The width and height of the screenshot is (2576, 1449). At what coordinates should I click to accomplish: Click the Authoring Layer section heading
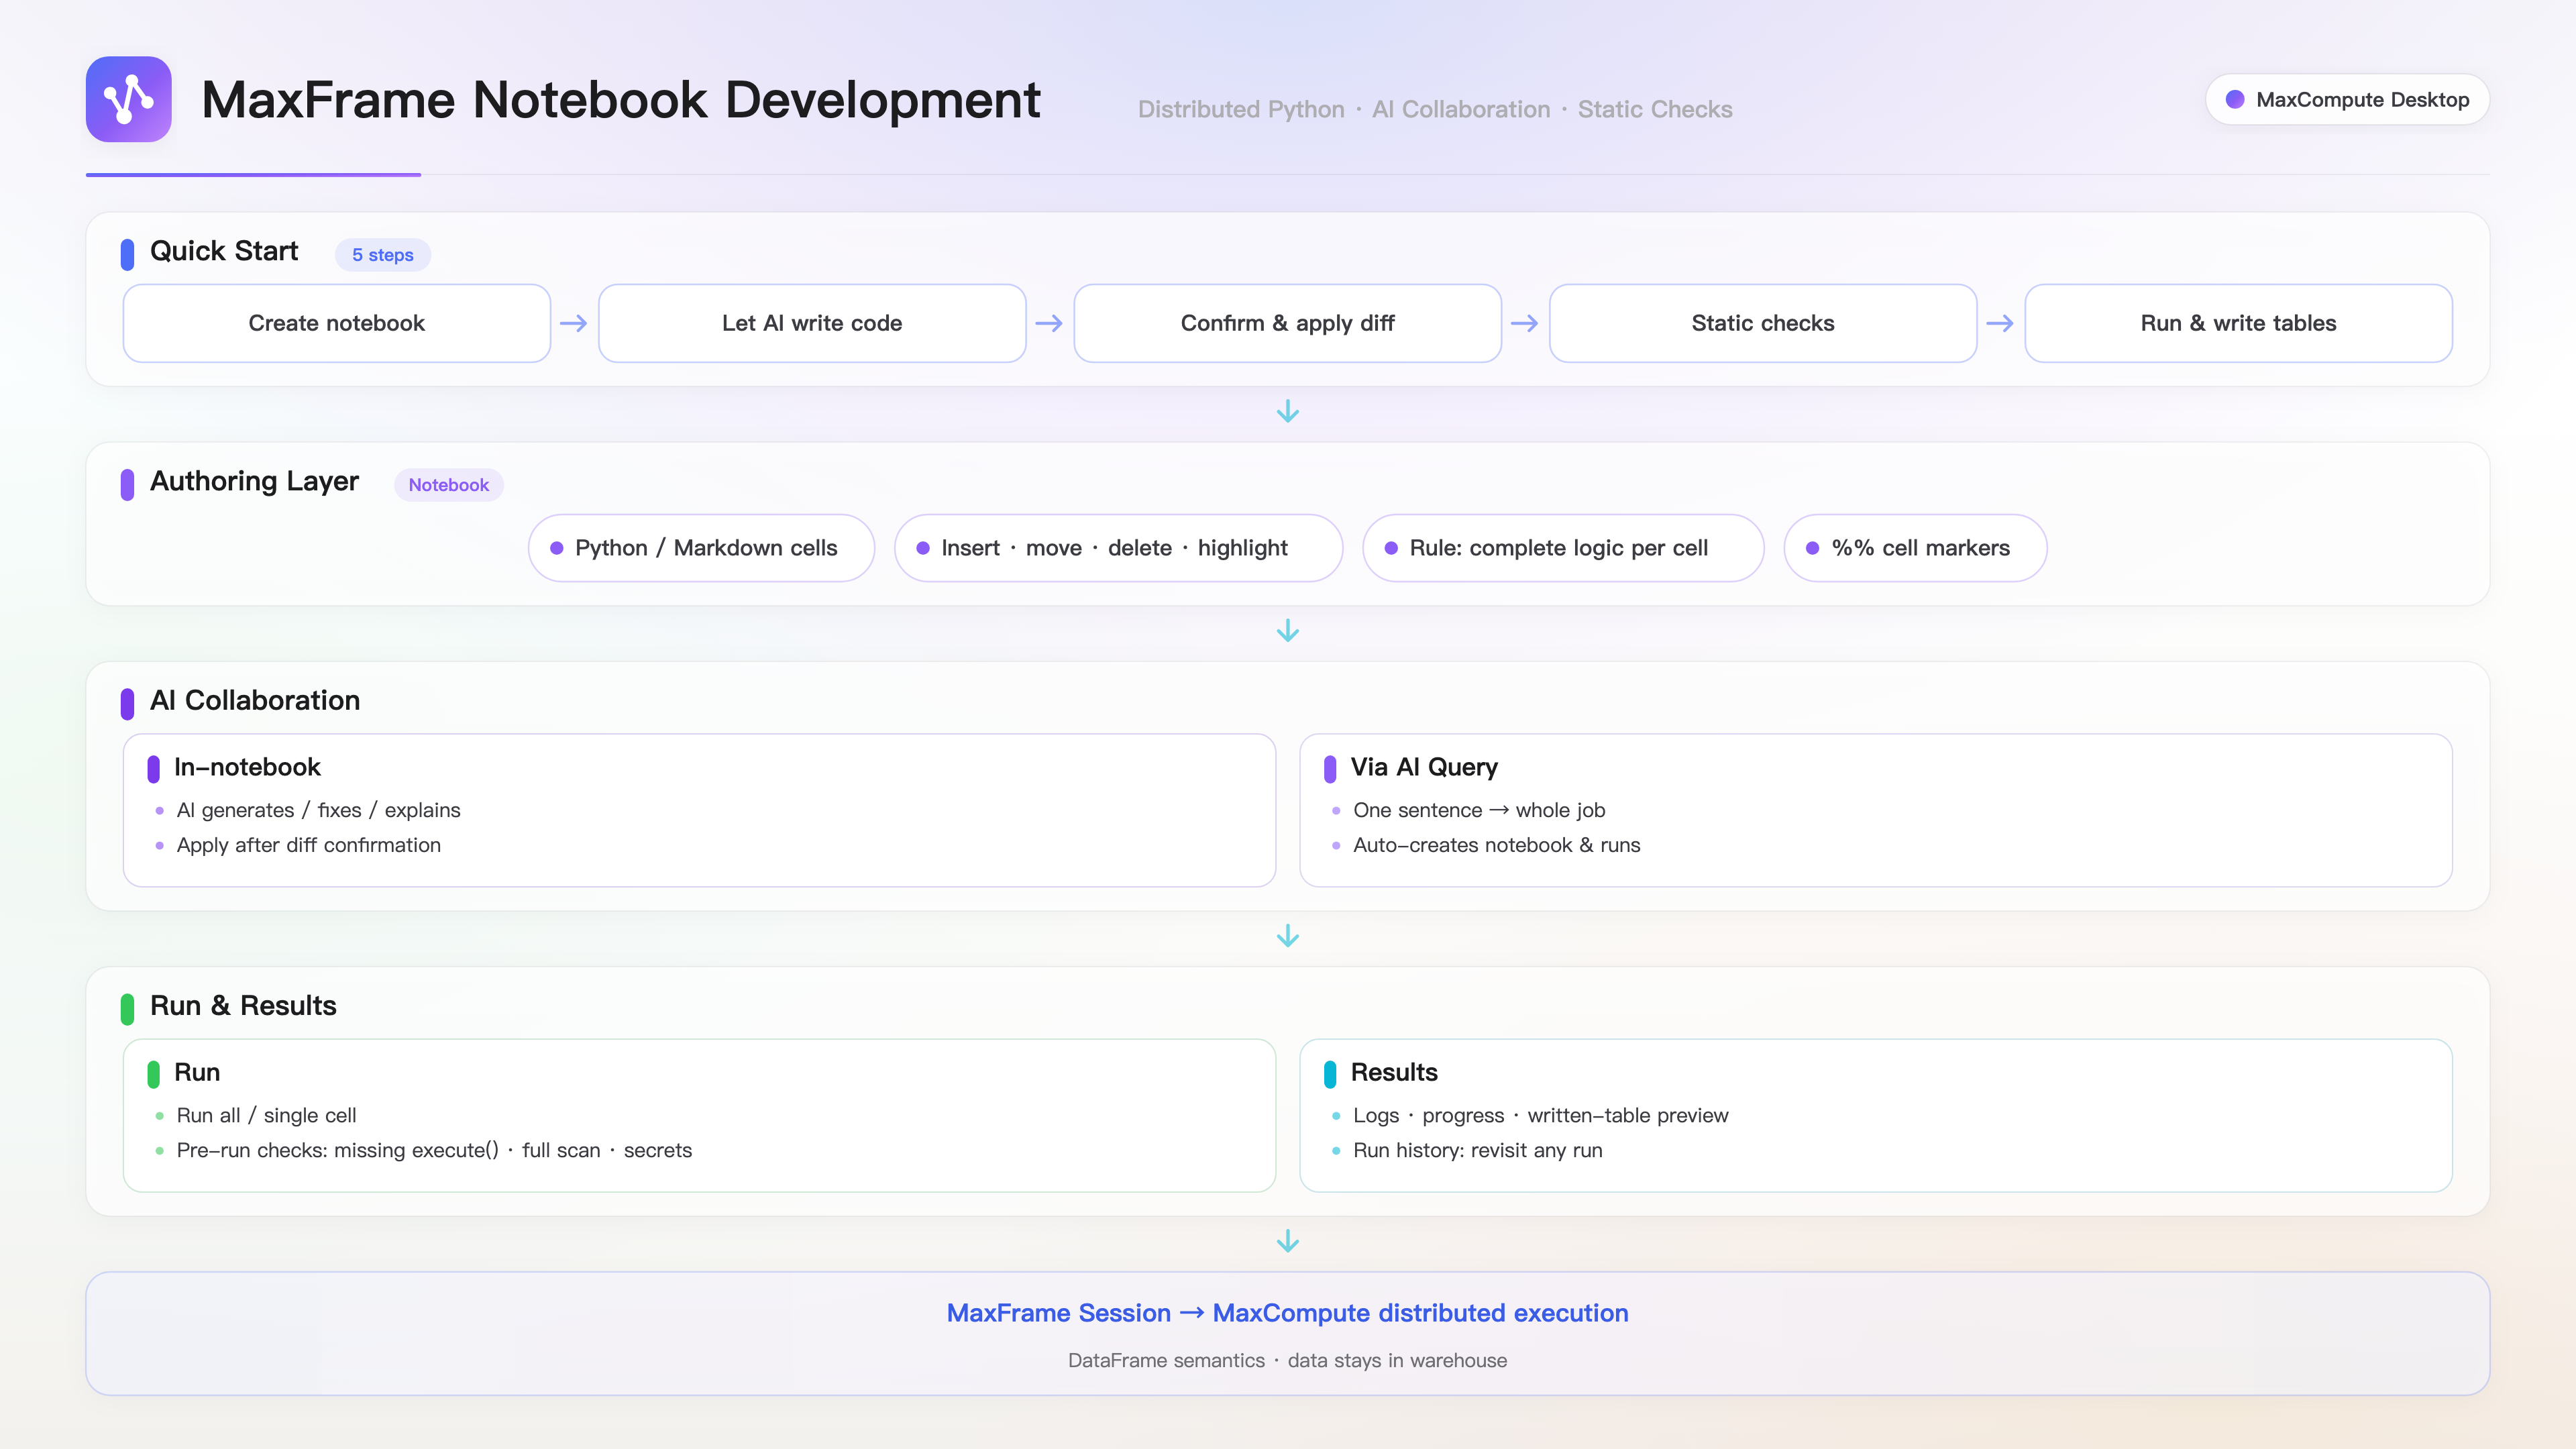(x=254, y=481)
